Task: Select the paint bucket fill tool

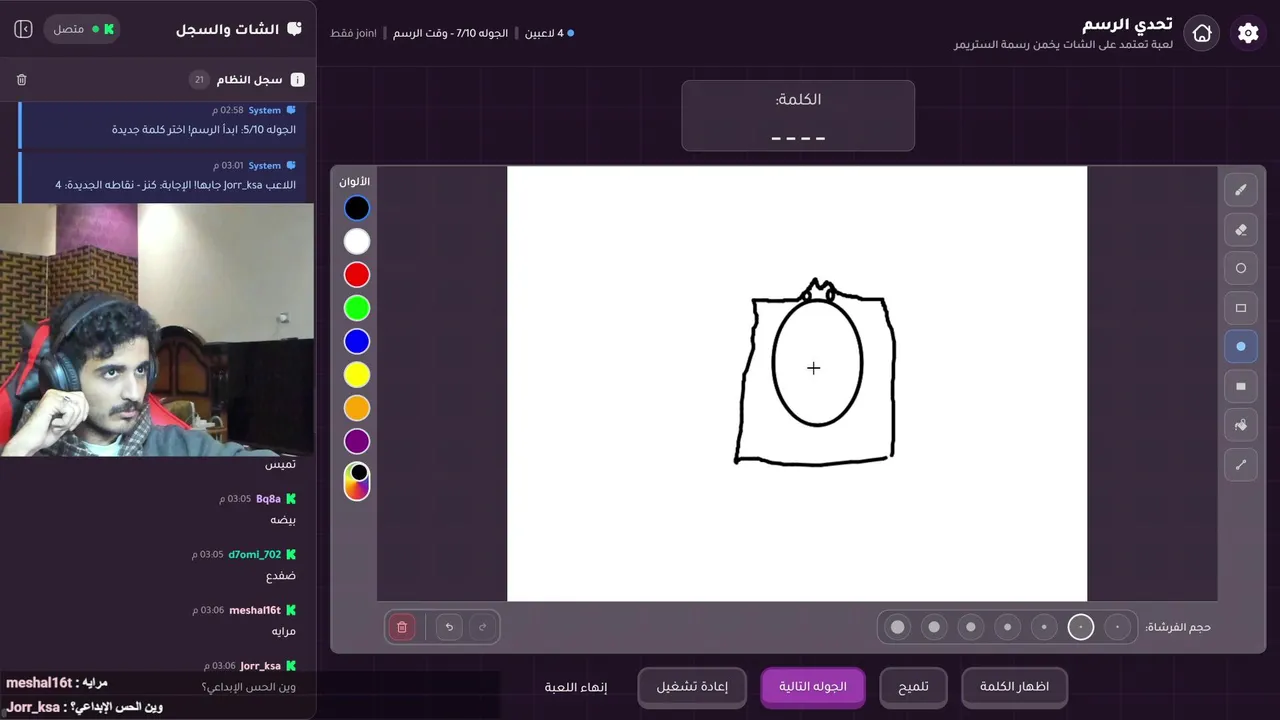Action: coord(1241,425)
